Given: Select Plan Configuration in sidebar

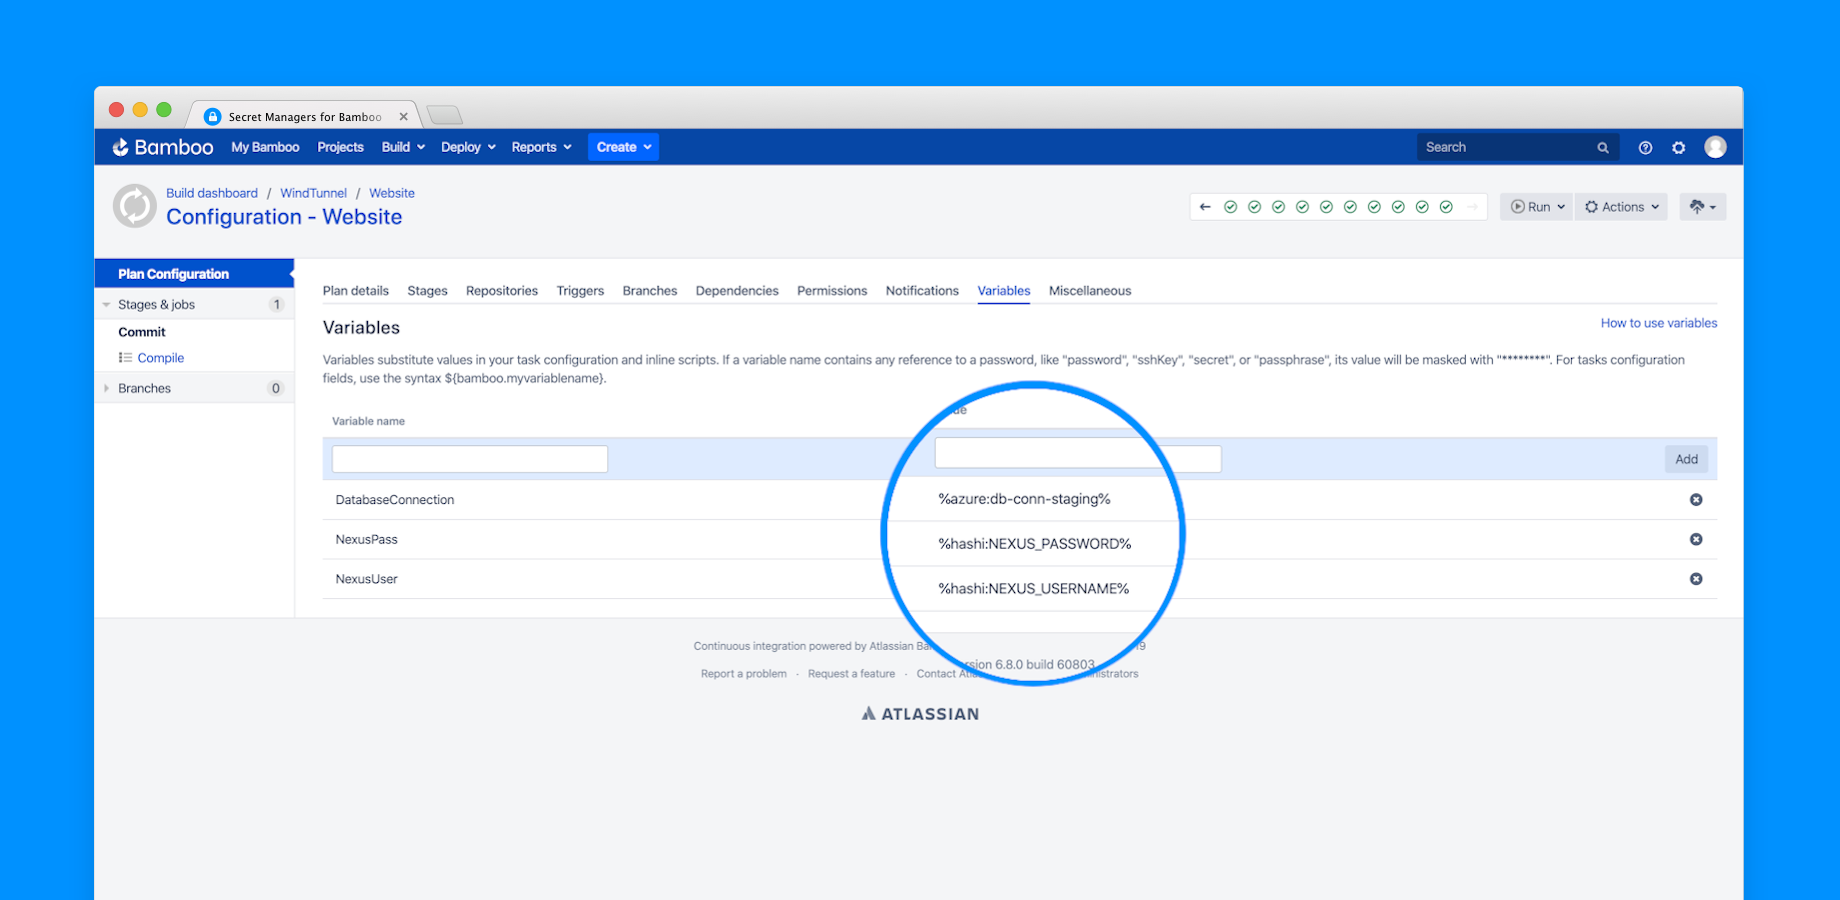Looking at the screenshot, I should click(x=194, y=274).
